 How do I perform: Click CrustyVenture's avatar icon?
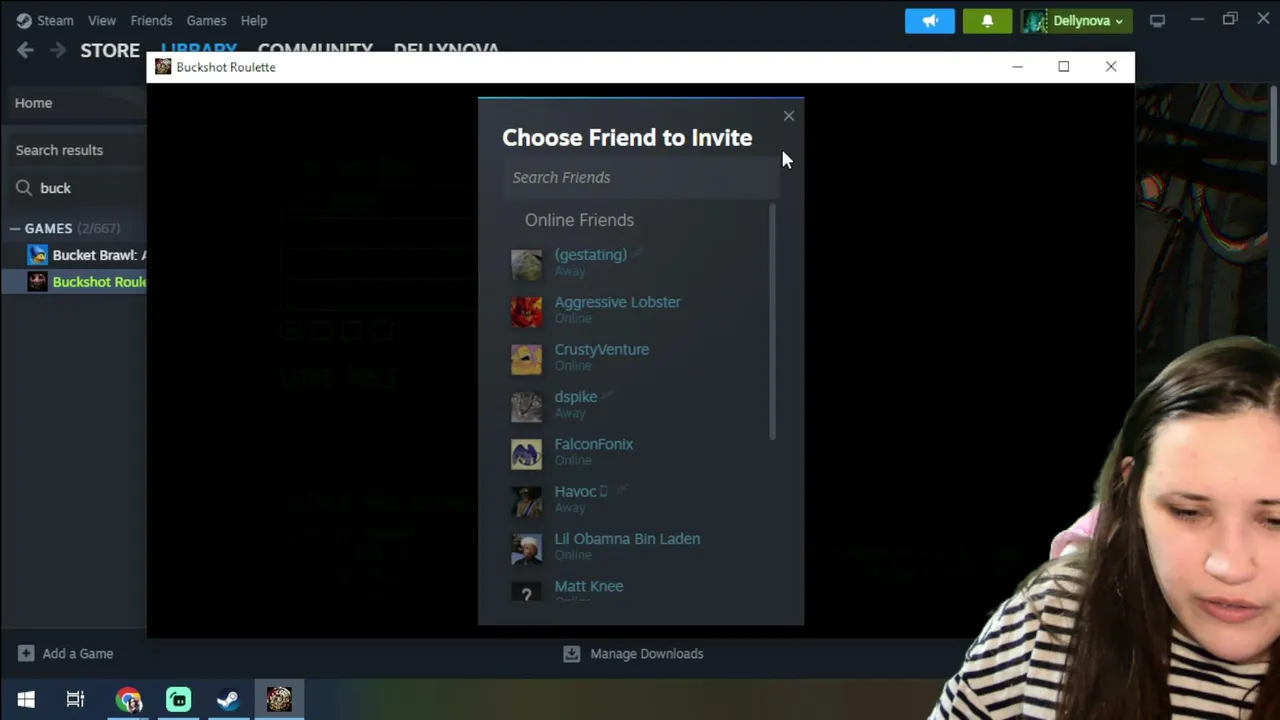tap(526, 359)
